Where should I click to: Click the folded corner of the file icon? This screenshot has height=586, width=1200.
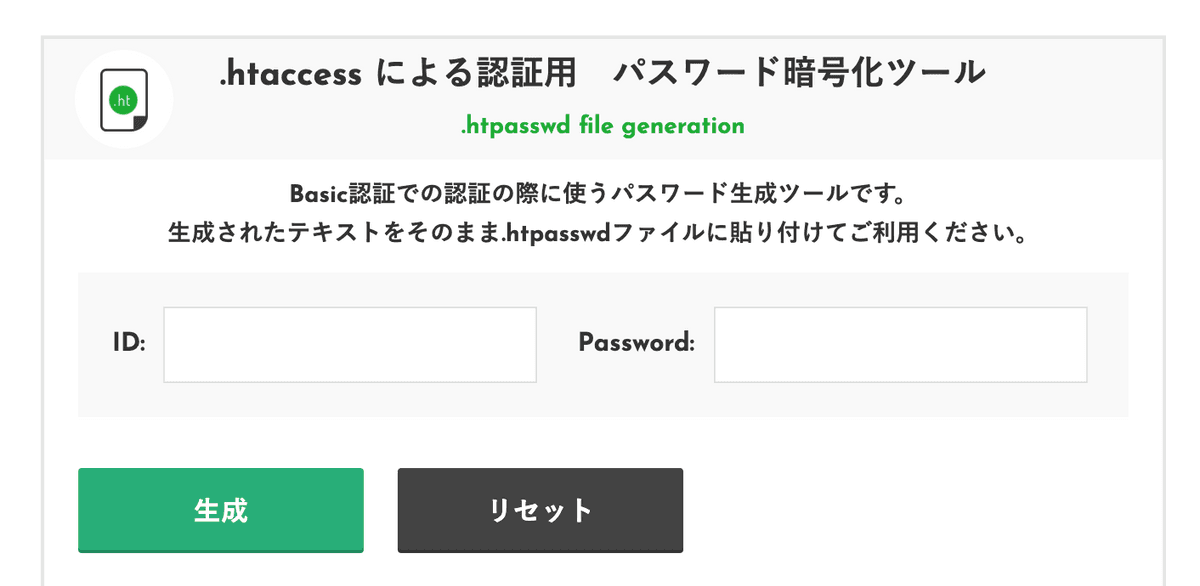139,122
